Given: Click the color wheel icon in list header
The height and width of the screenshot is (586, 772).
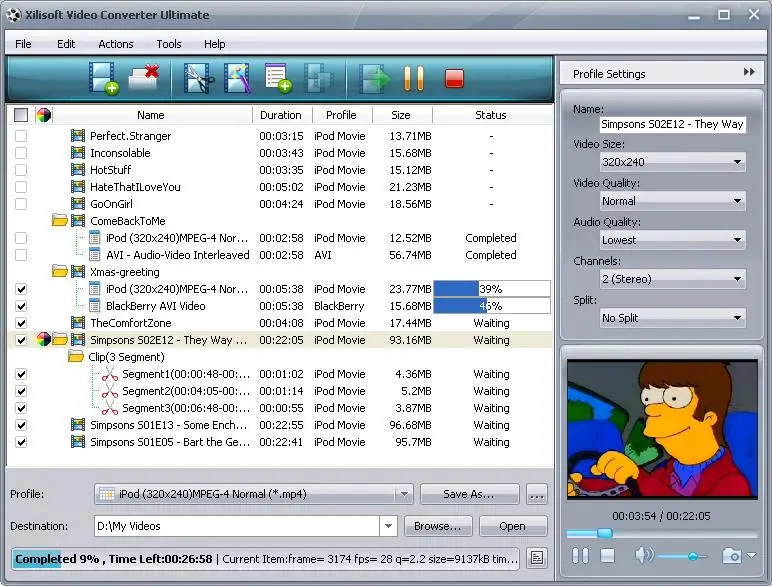Looking at the screenshot, I should click(x=44, y=115).
